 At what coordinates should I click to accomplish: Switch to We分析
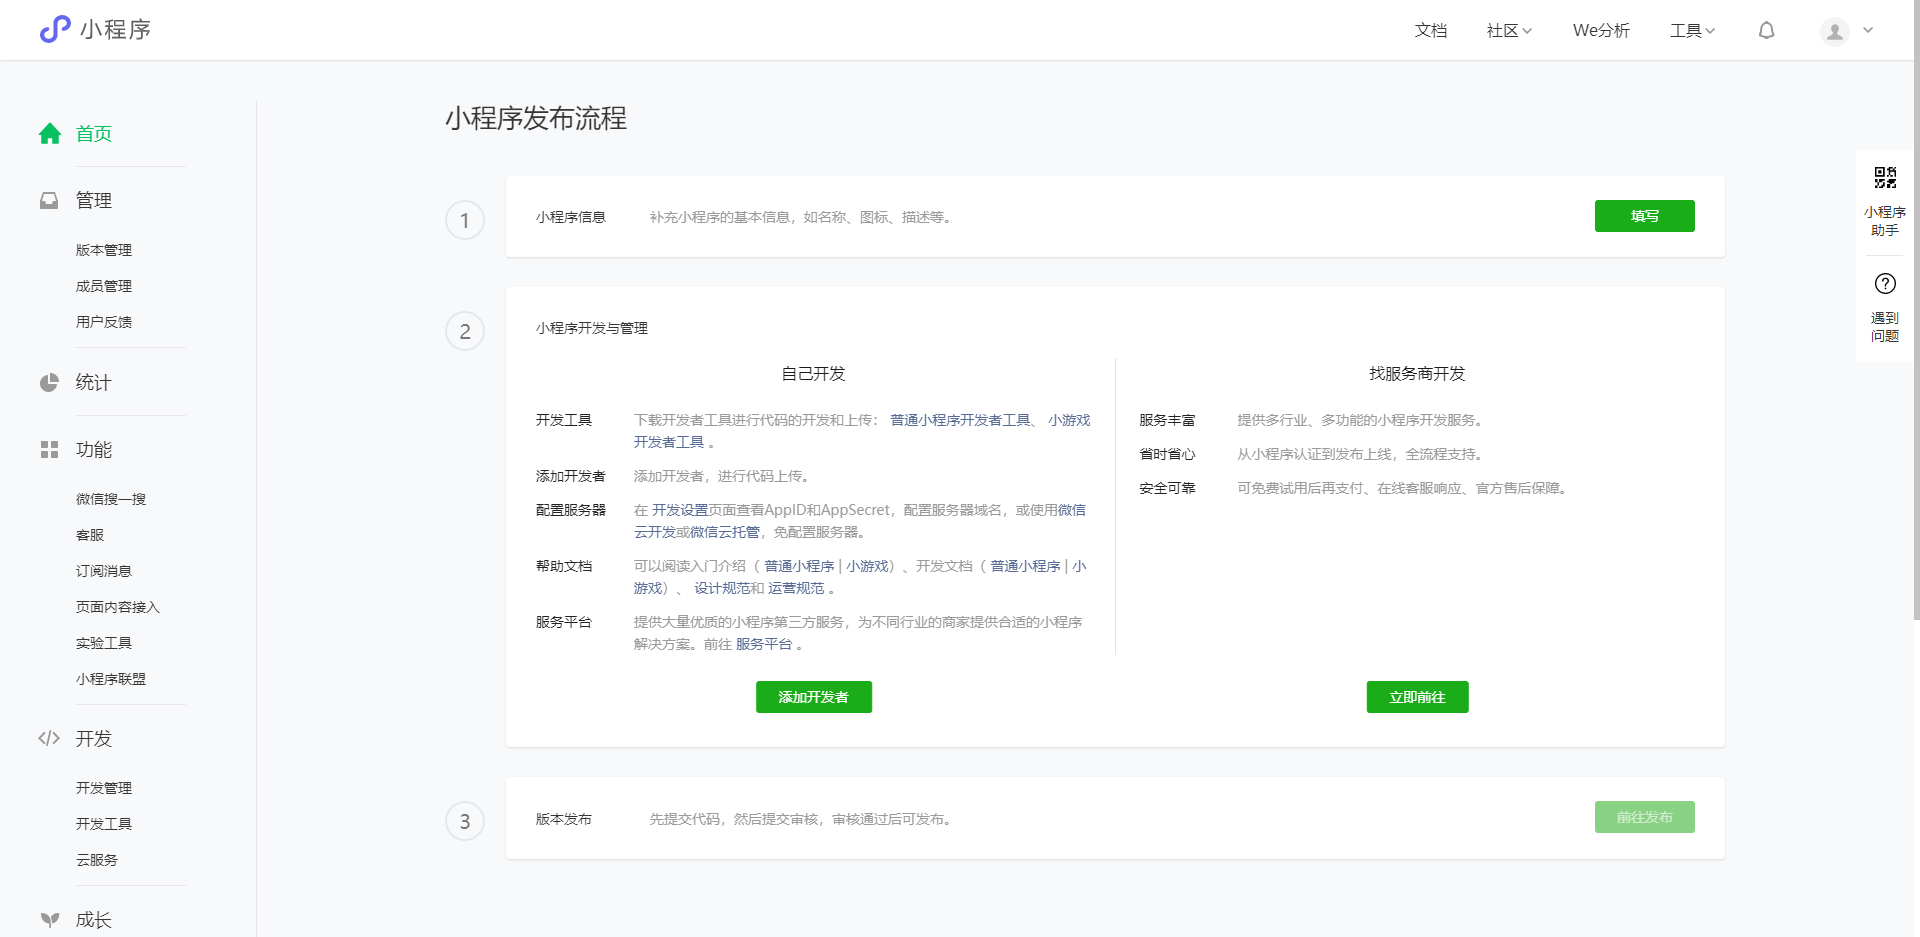[x=1601, y=30]
